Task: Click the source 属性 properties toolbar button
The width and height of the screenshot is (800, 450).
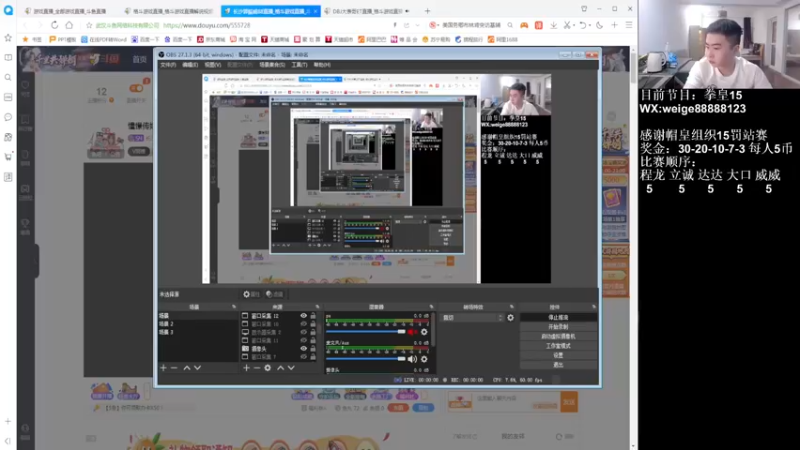Action: [x=251, y=294]
